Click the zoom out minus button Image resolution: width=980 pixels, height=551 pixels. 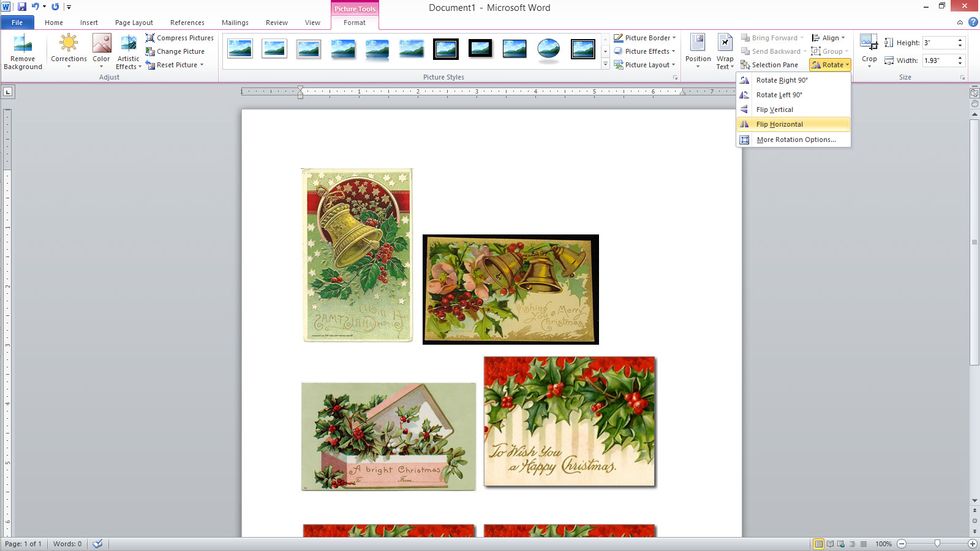[902, 544]
